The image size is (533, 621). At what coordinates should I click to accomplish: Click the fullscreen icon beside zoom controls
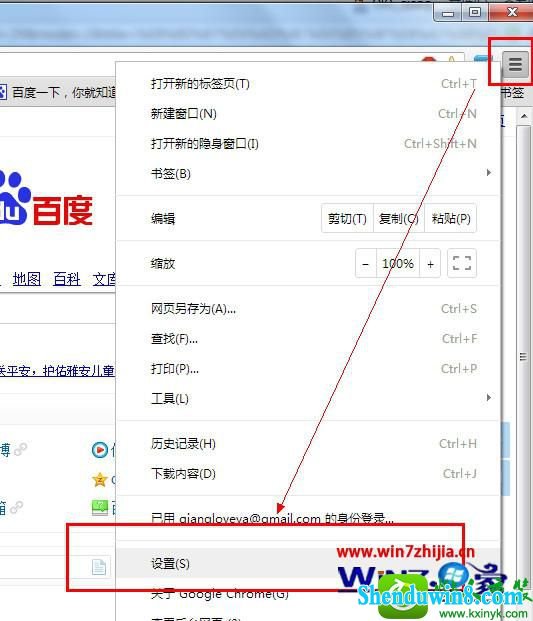(461, 263)
